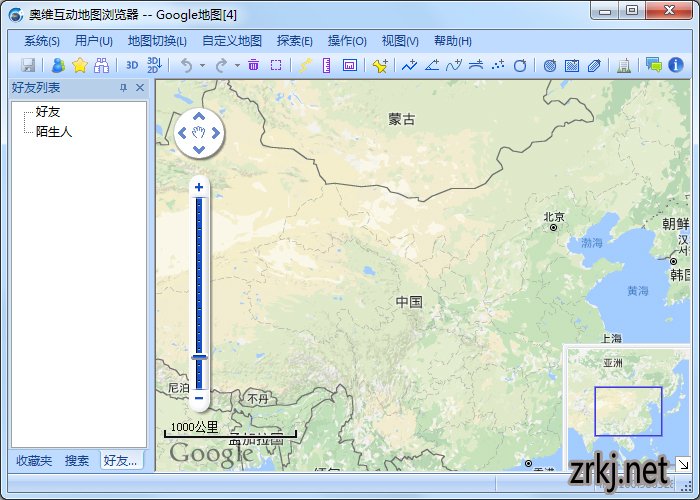Open the user/friends icon in toolbar
The width and height of the screenshot is (700, 500).
tap(58, 66)
